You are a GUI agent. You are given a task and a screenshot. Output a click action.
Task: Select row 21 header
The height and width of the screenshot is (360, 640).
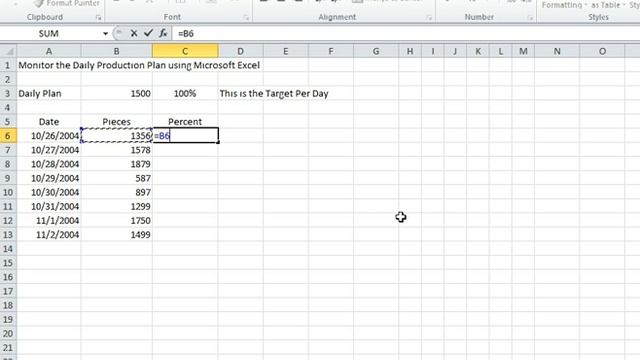pos(8,348)
